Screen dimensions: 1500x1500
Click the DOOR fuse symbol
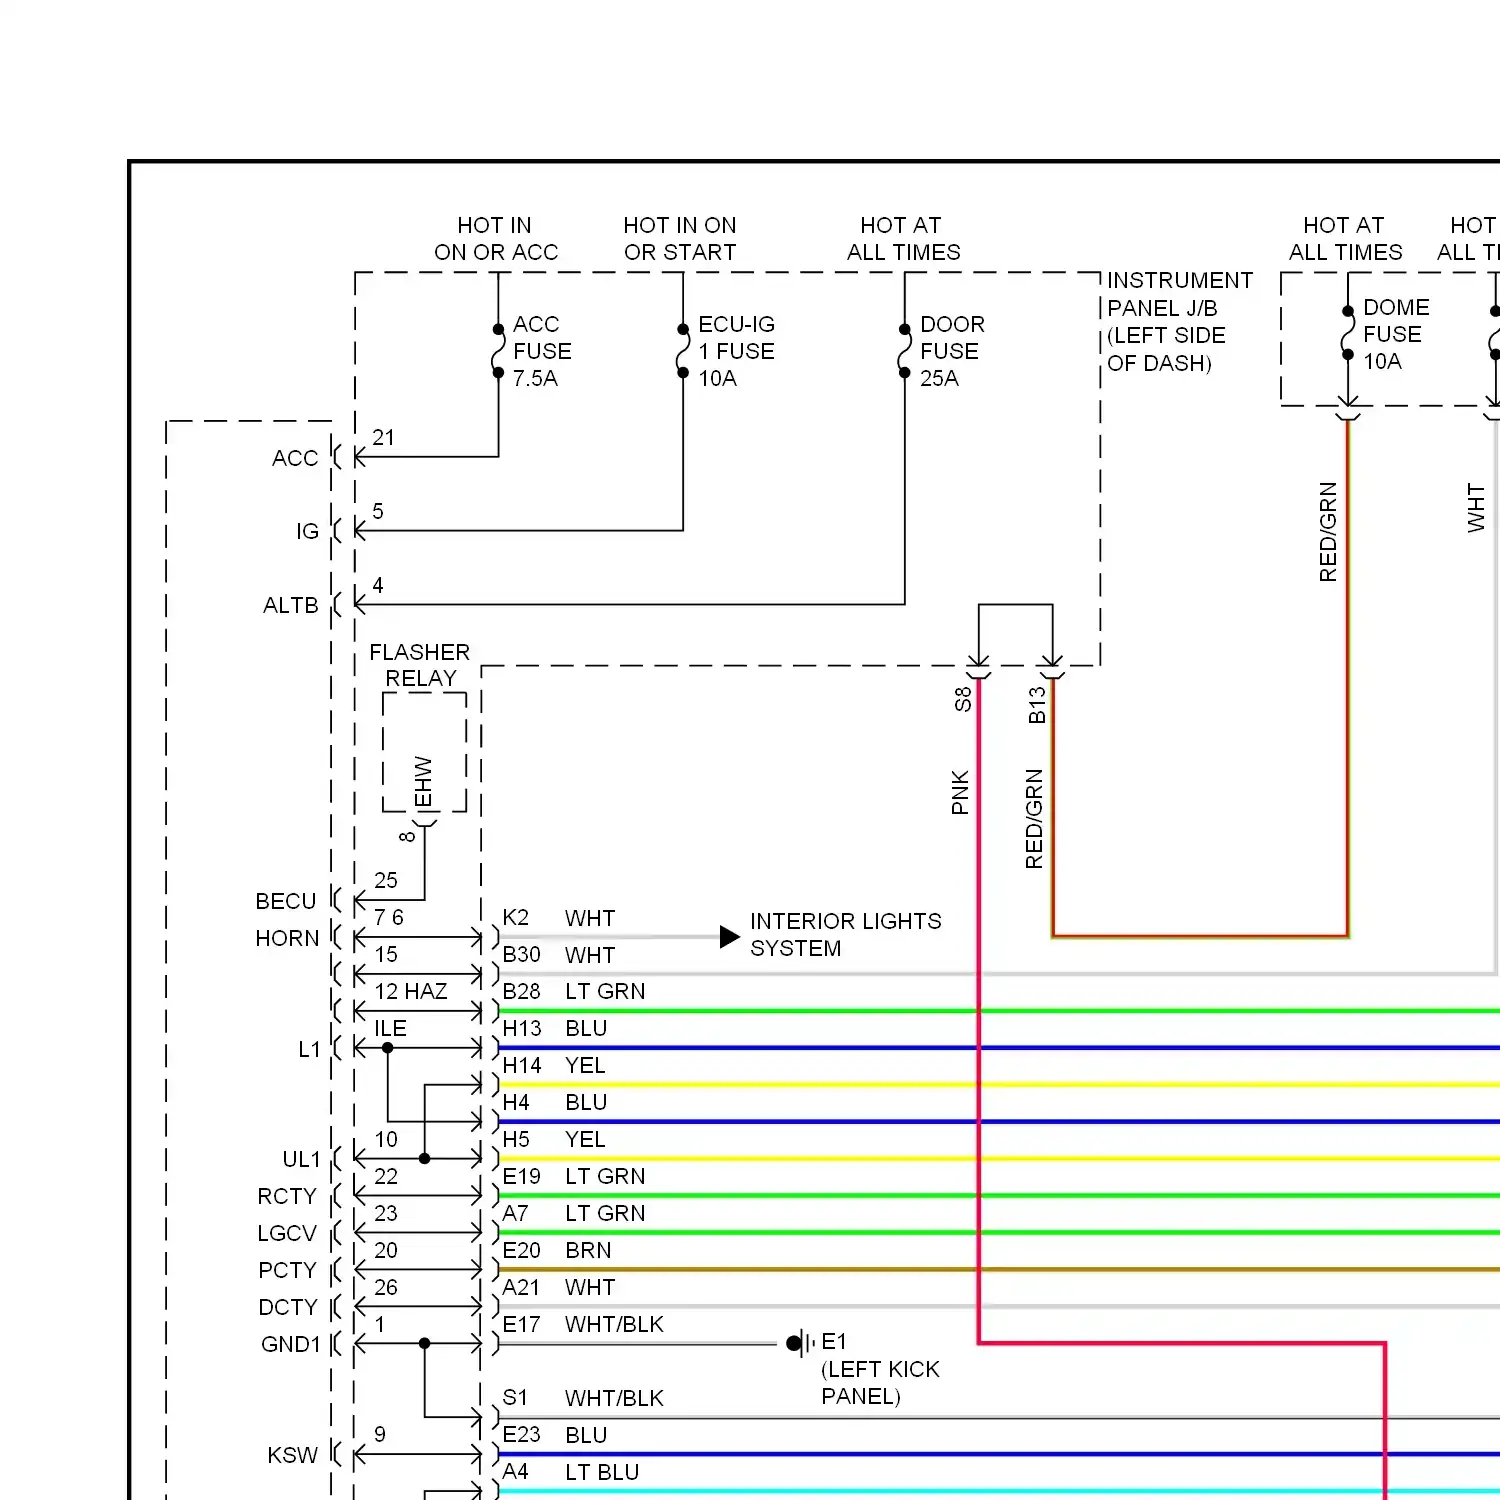(904, 351)
